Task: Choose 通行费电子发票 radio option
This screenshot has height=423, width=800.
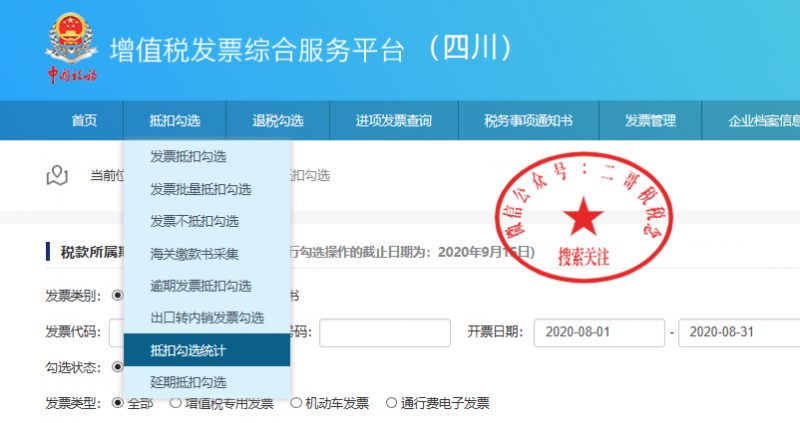Action: point(391,404)
